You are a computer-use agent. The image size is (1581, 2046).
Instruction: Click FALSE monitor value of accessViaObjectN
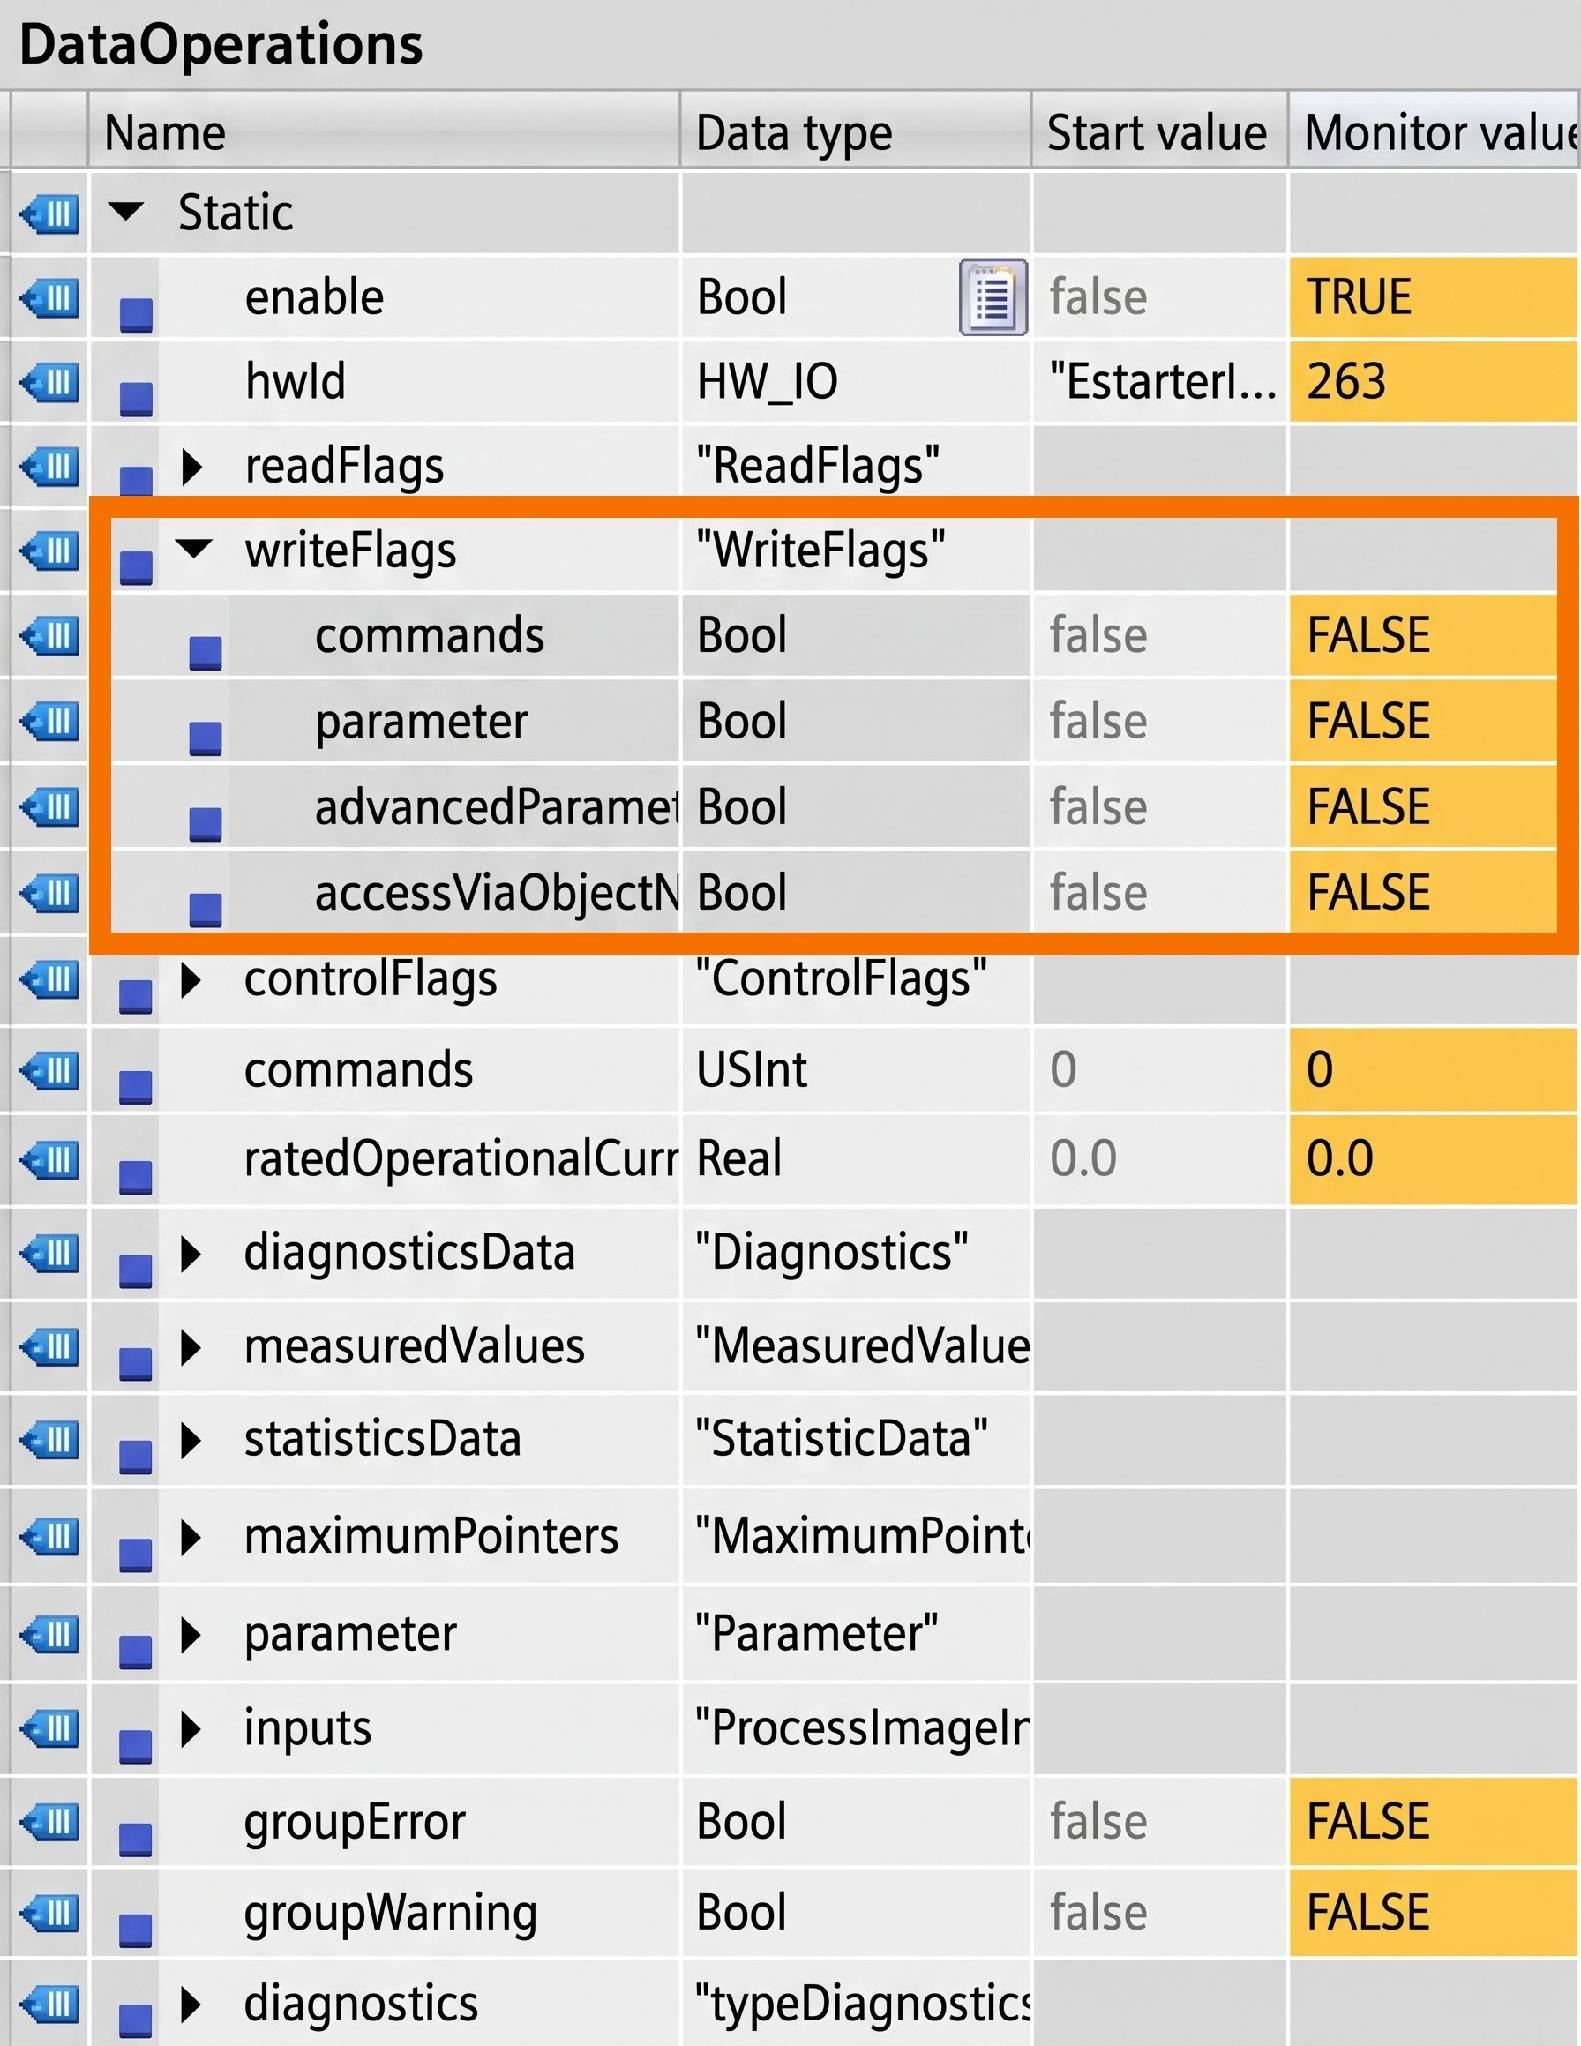point(1423,893)
